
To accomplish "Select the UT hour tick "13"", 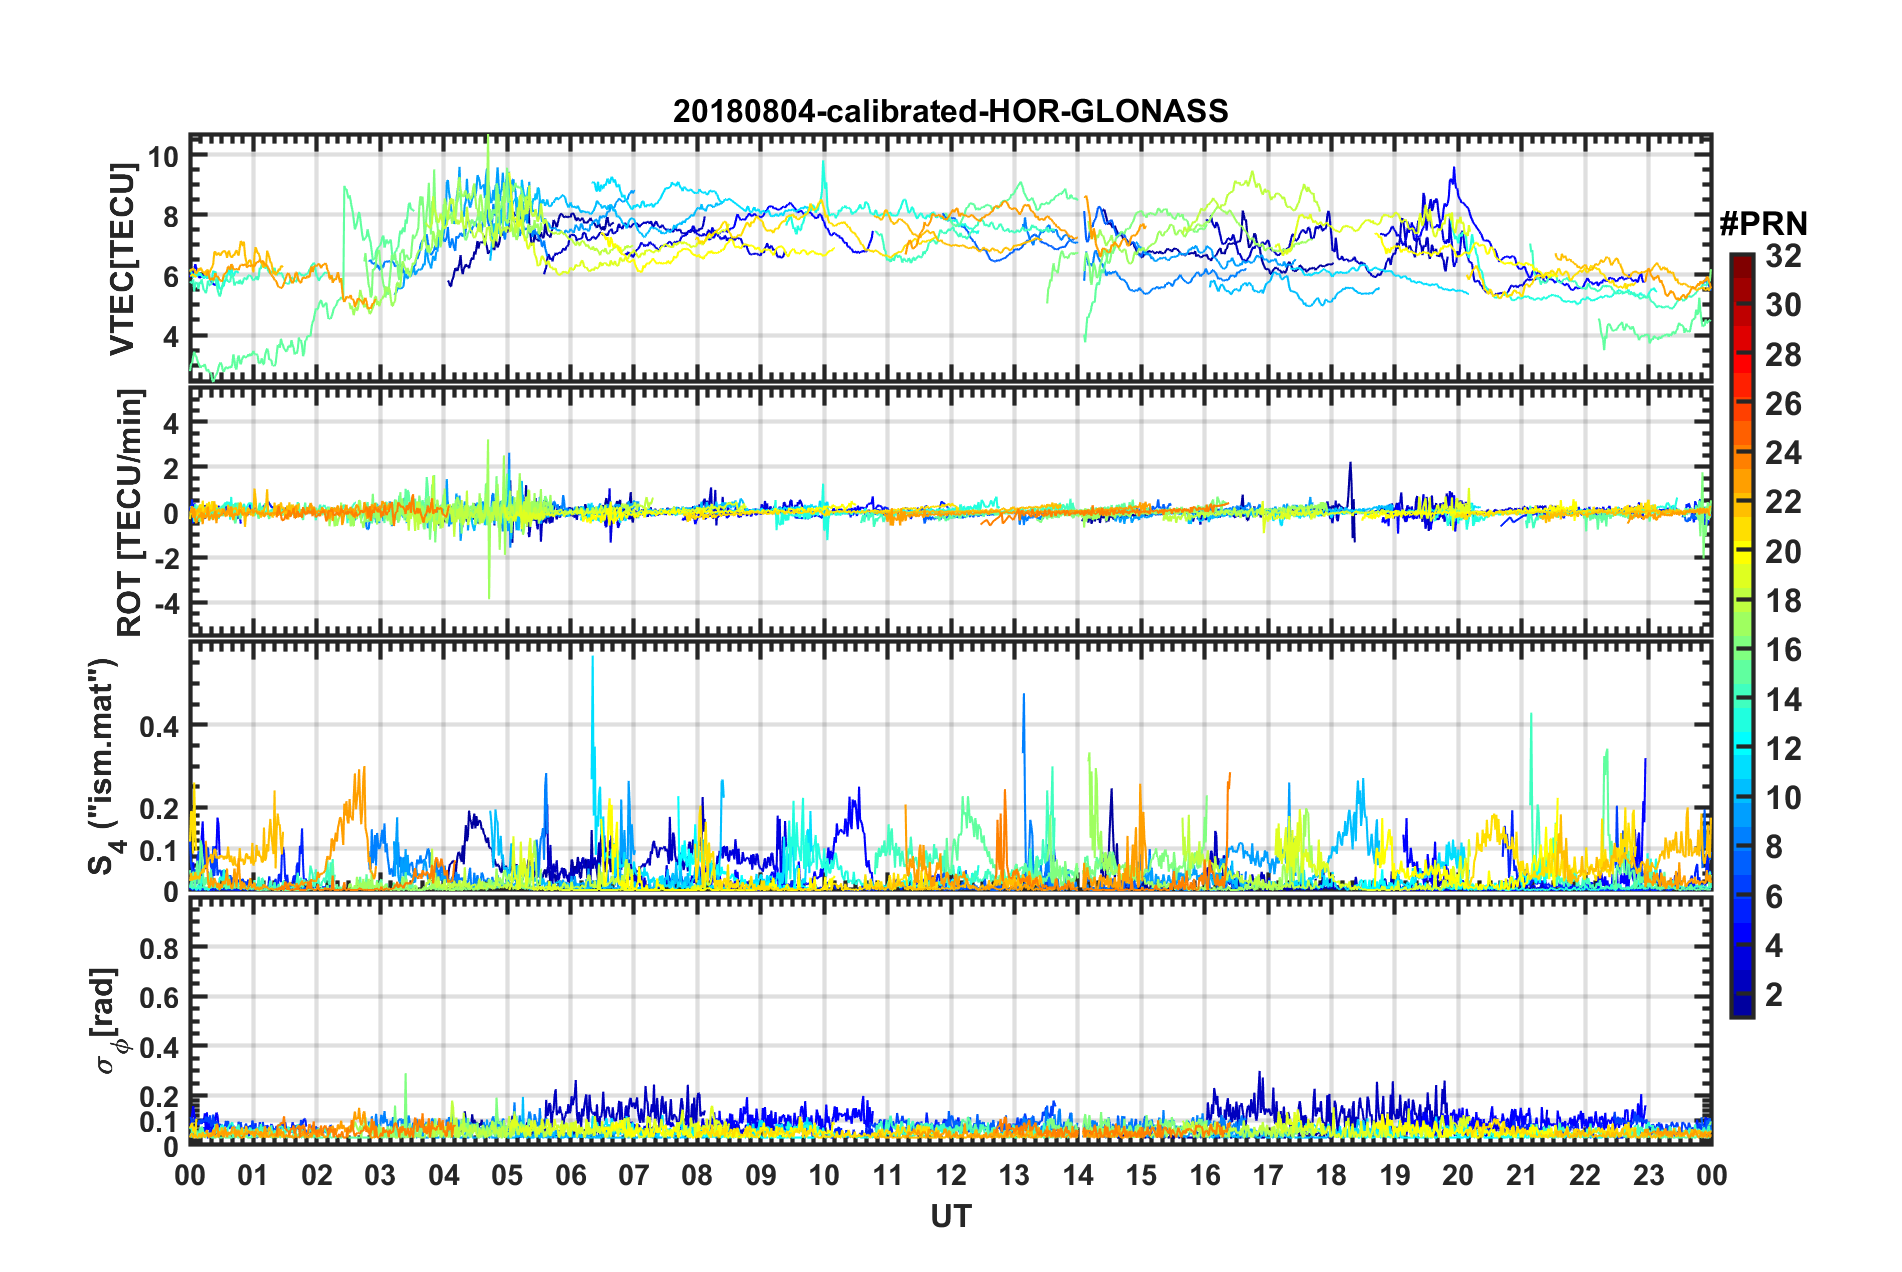I will coord(1014,1175).
